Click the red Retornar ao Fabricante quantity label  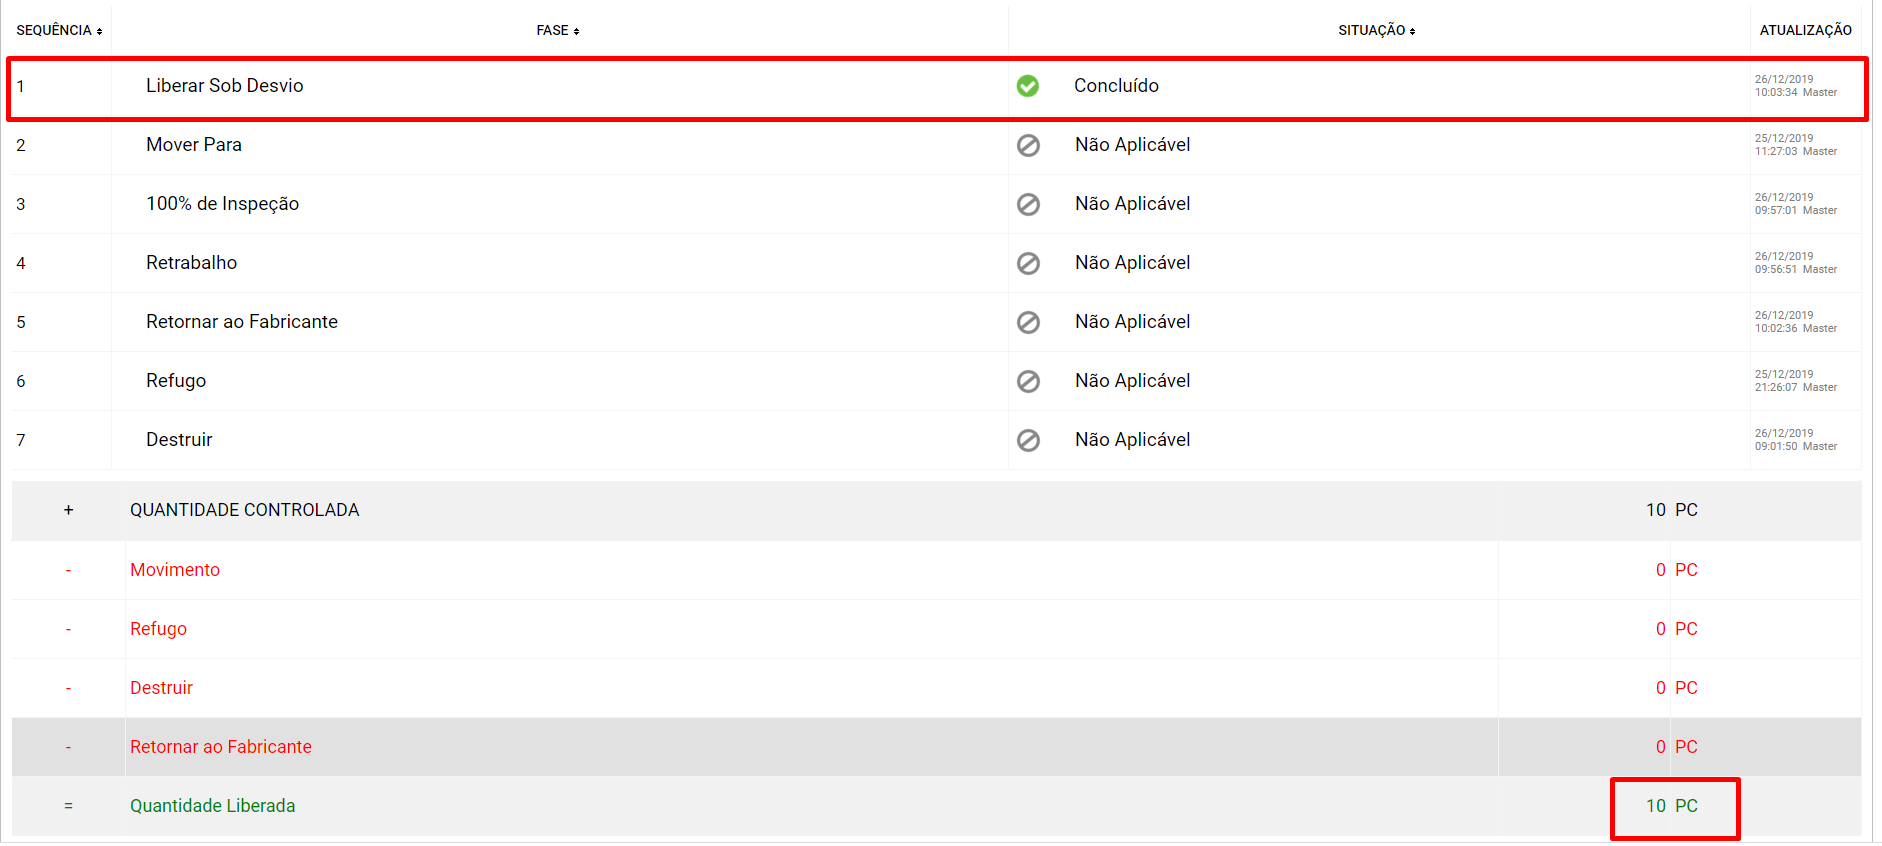point(221,747)
